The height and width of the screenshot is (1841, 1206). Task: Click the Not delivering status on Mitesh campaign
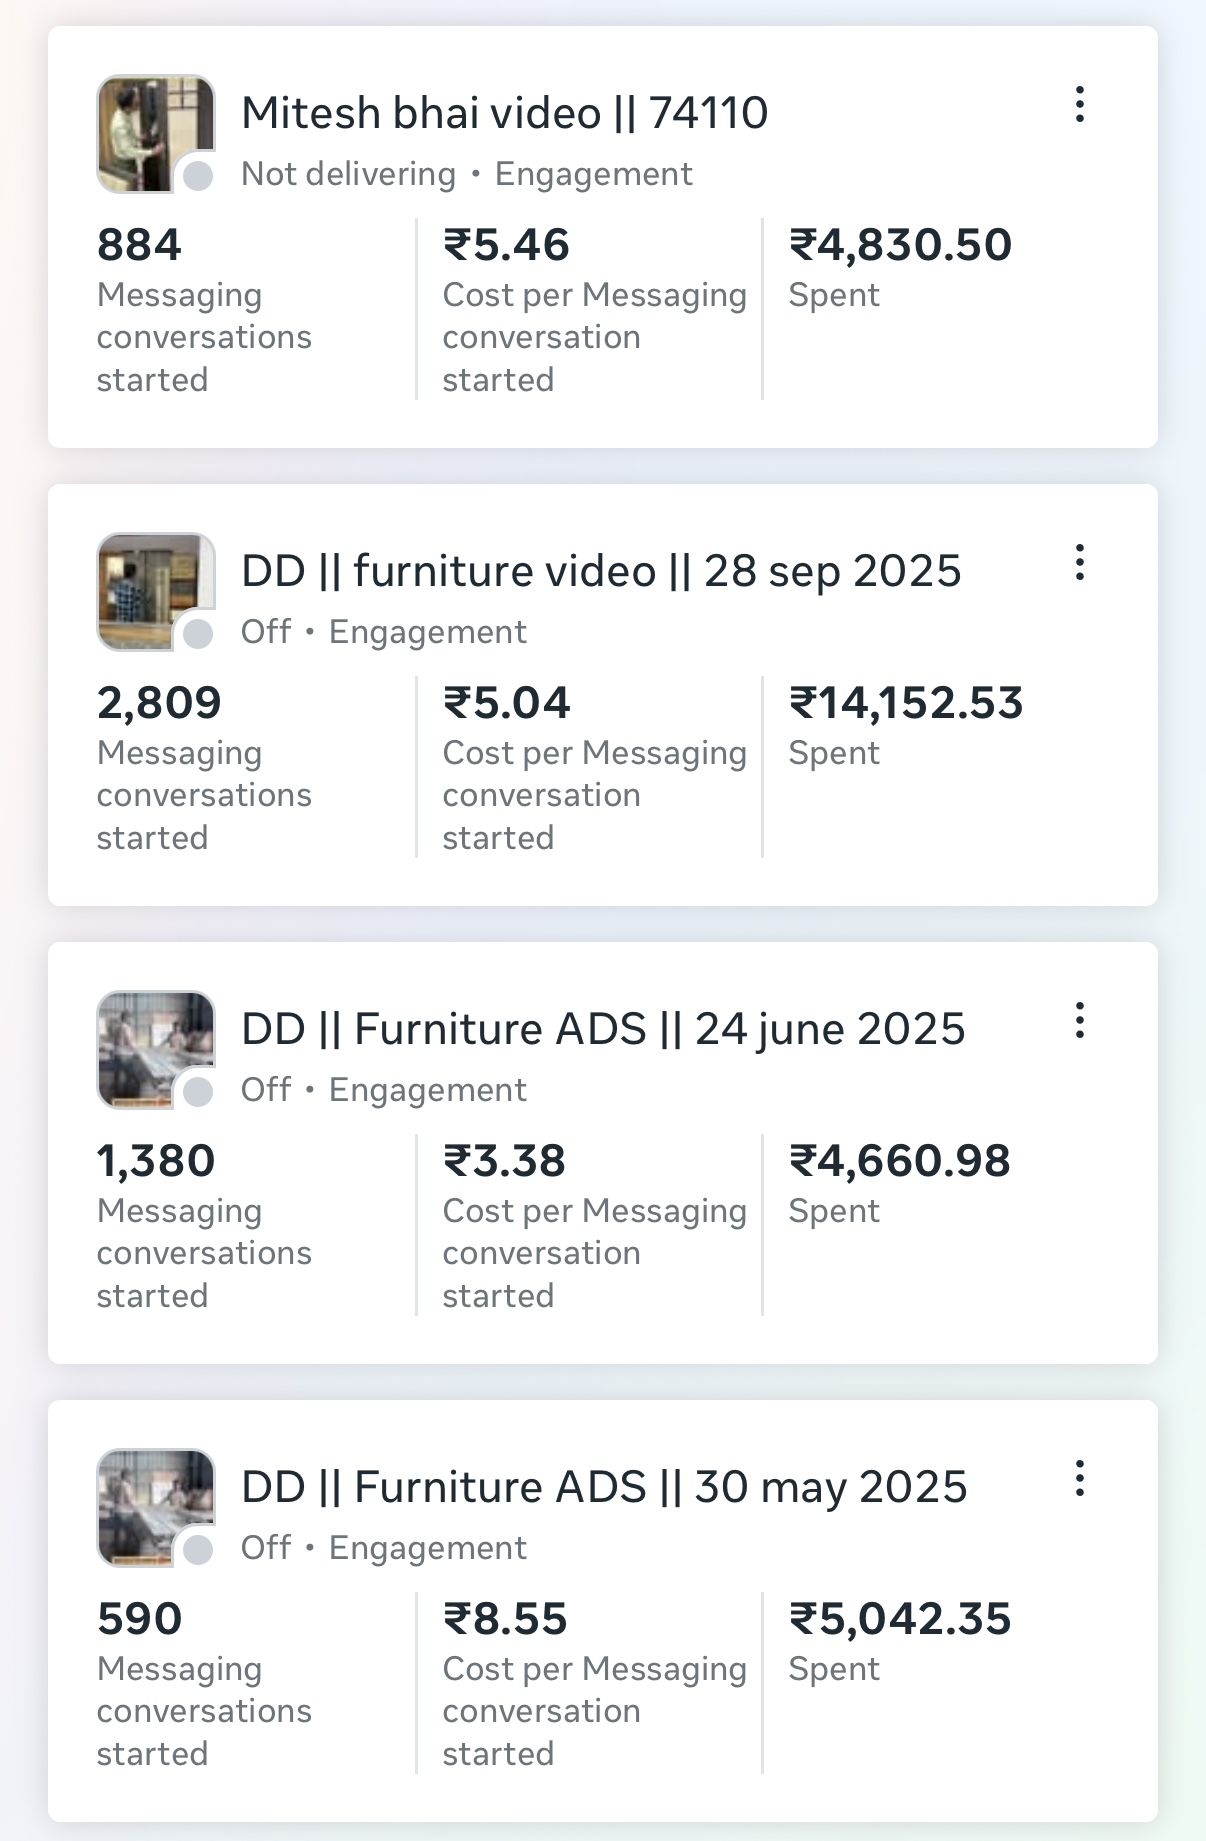click(x=348, y=174)
